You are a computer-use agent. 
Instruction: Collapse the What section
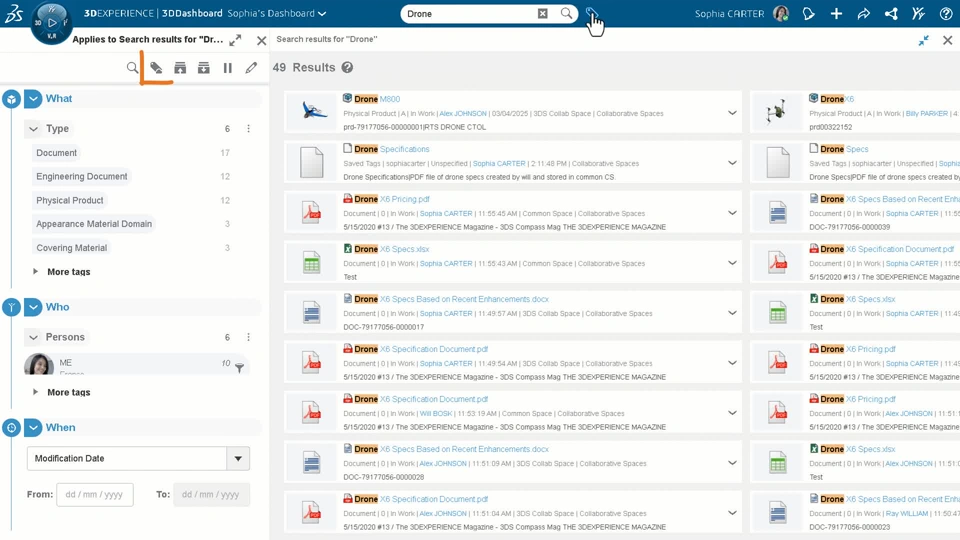(33, 99)
